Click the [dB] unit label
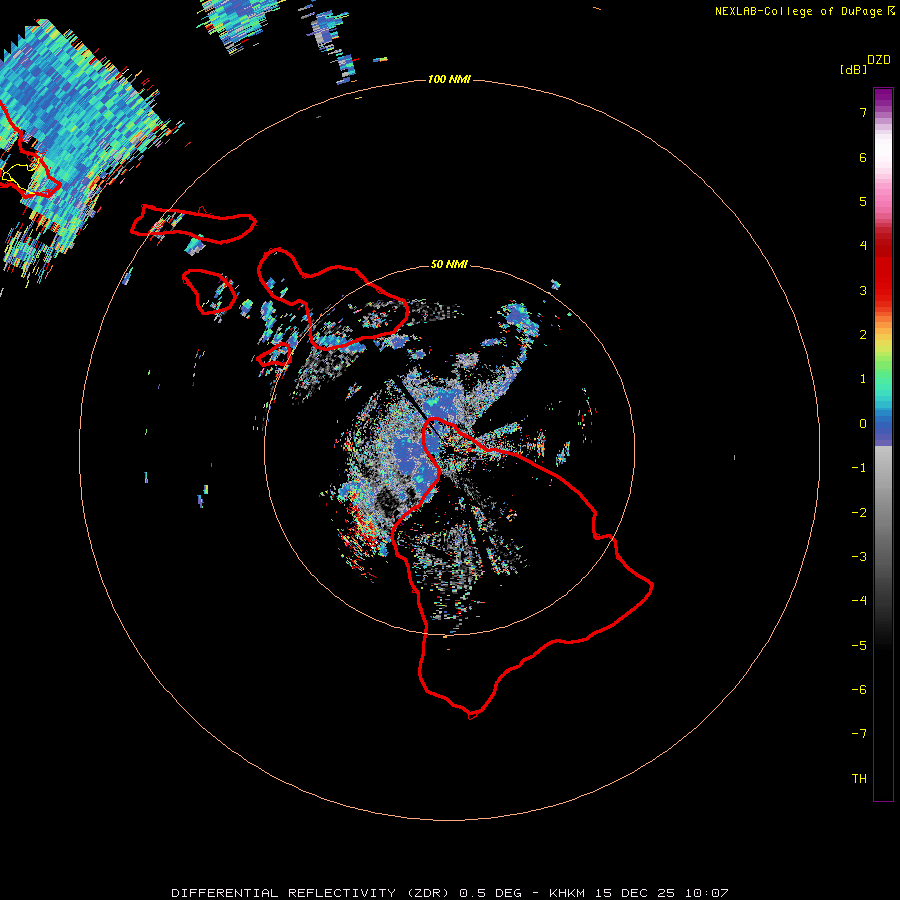 (x=854, y=70)
